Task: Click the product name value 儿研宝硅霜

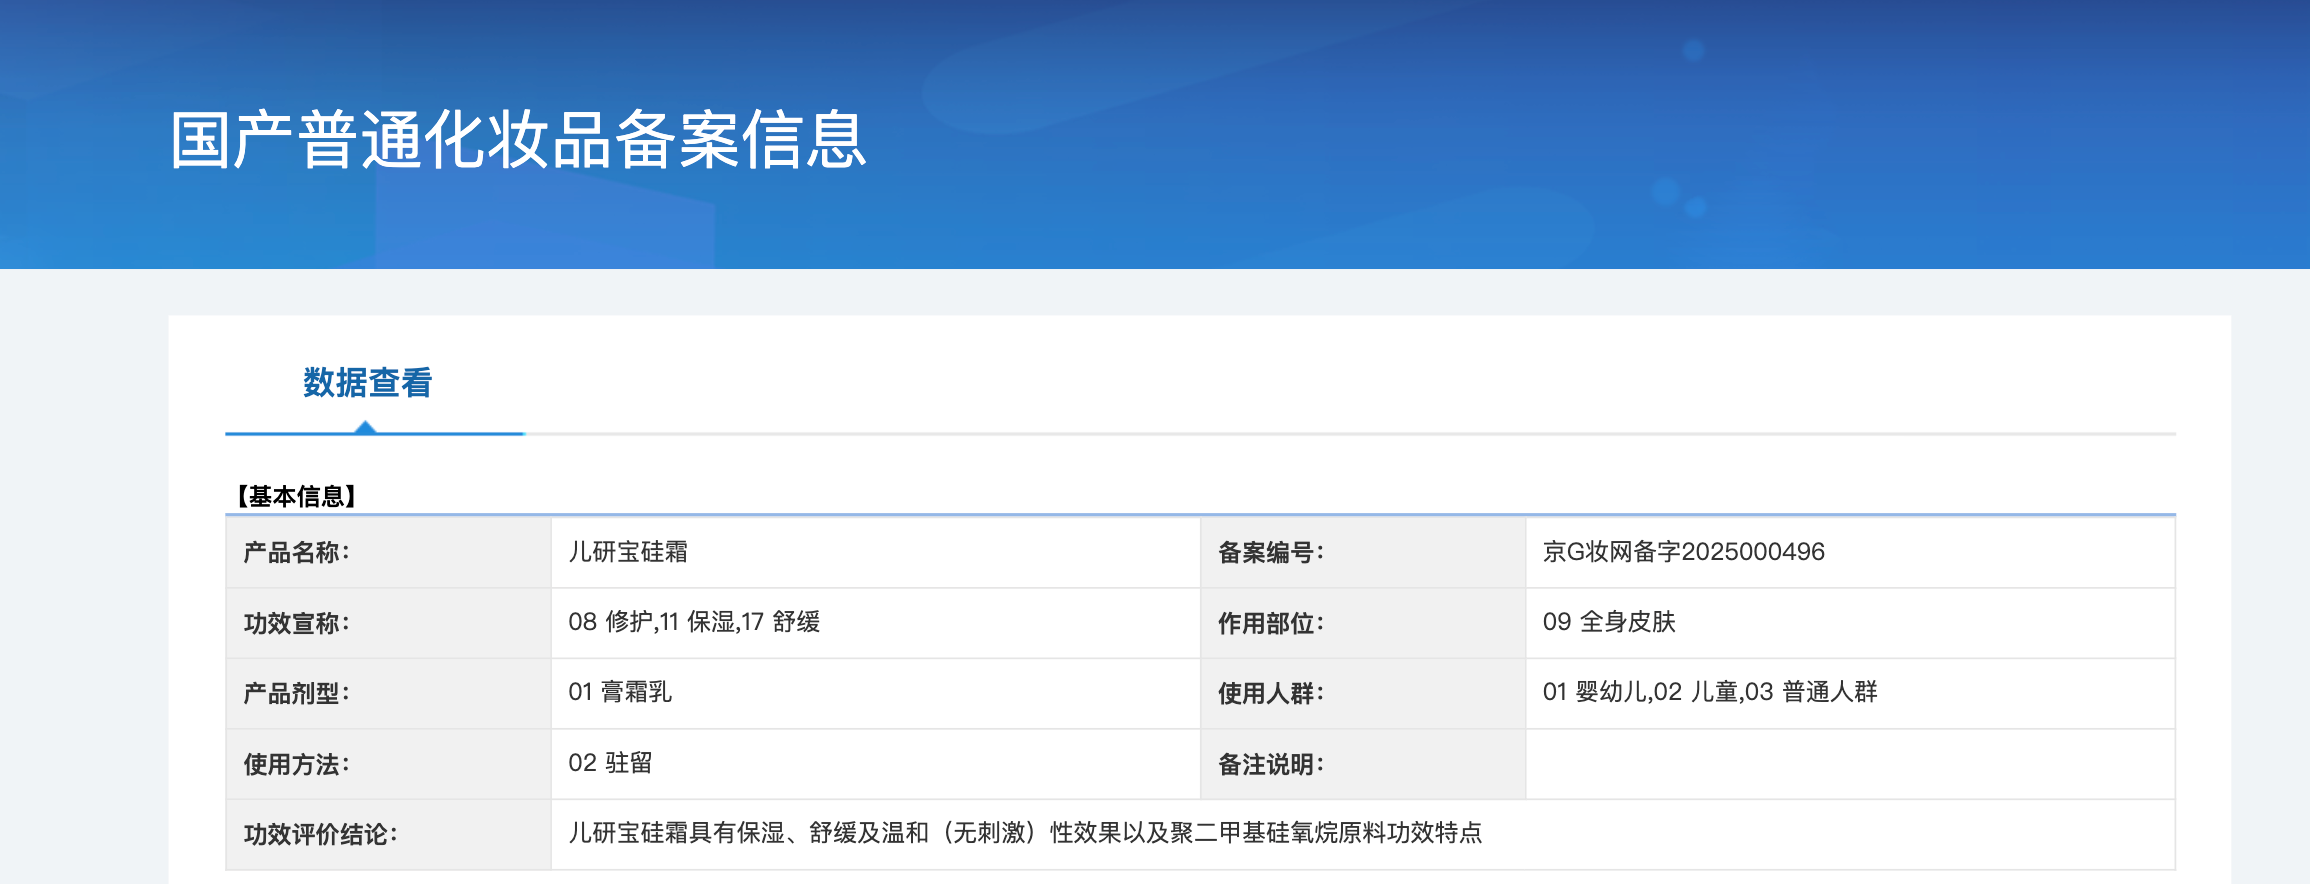Action: 628,552
